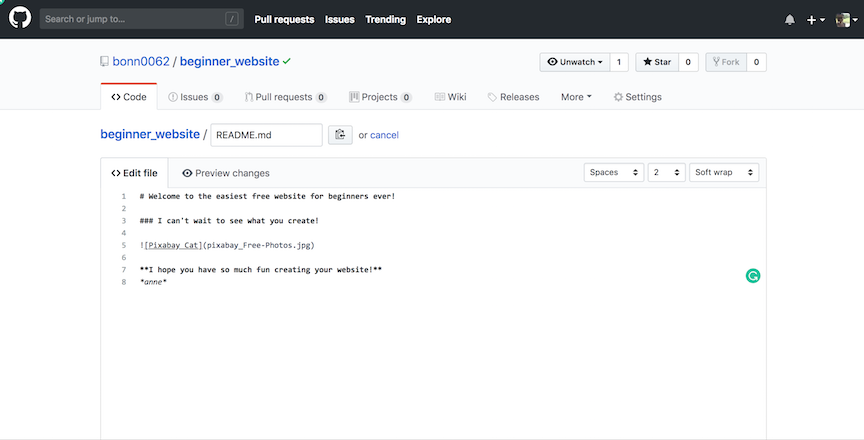Screen dimensions: 864x440
Task: Go to the Wiki tab
Action: pyautogui.click(x=450, y=97)
